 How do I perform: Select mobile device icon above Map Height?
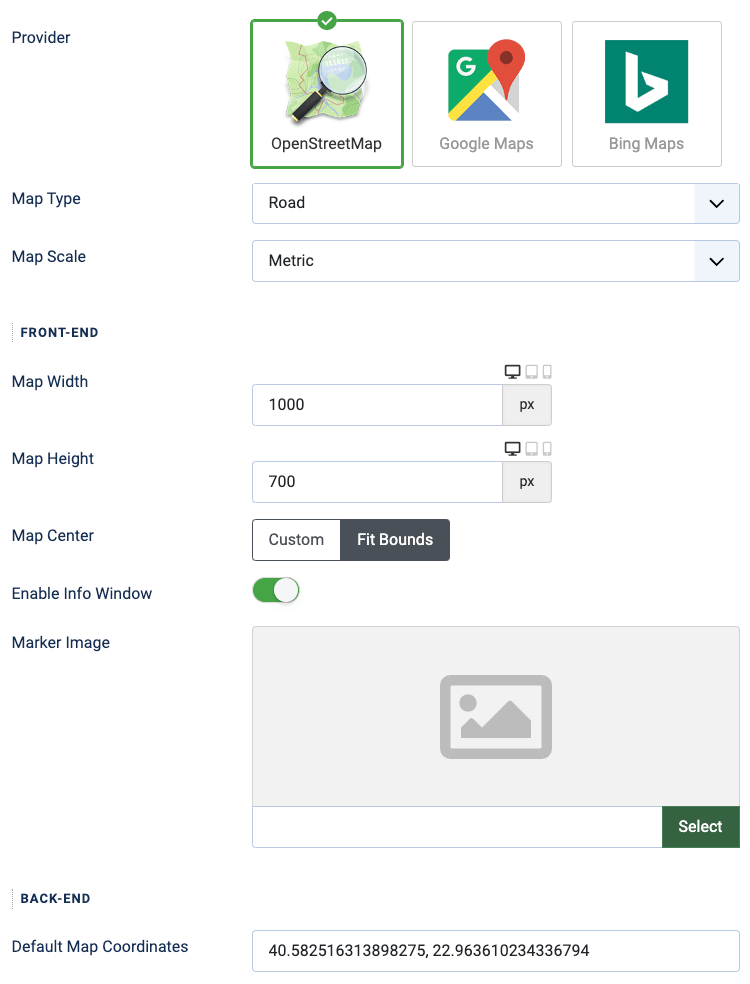(x=547, y=449)
